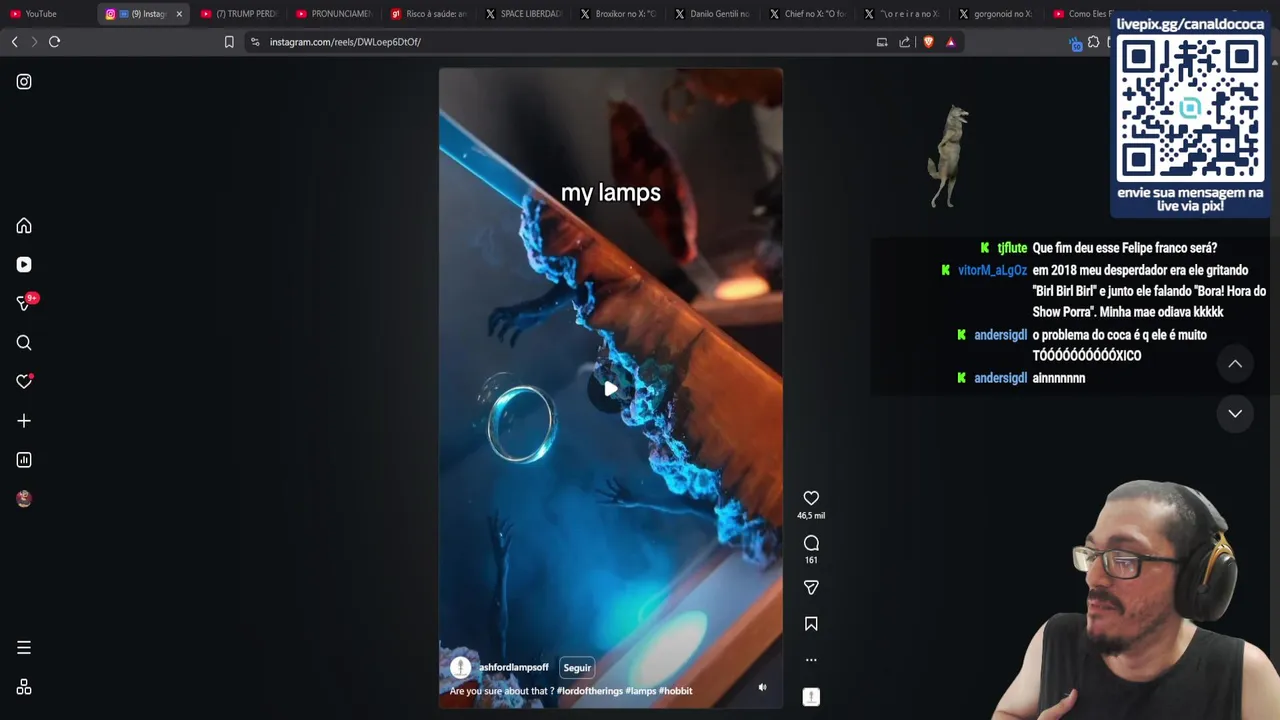
Task: Switch to the SPACE LIBERDADE tab
Action: tap(524, 14)
